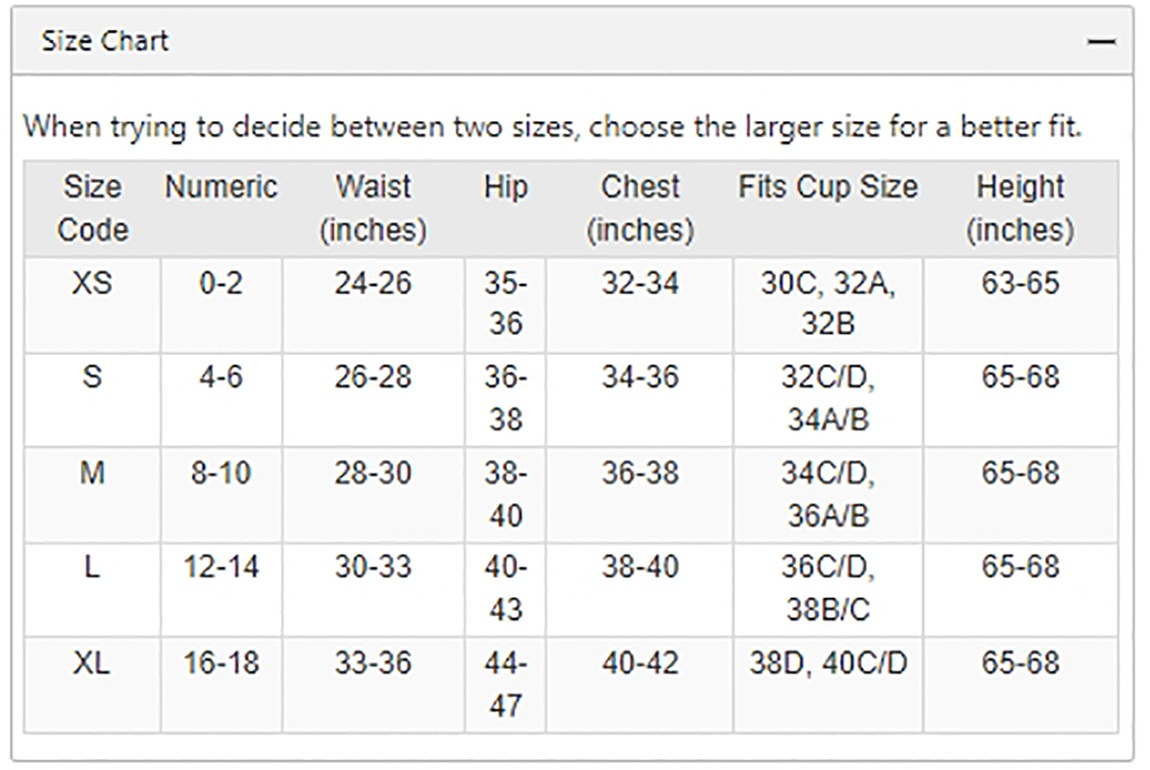Collapse the Size Chart panel minus icon
This screenshot has width=1150, height=770.
pyautogui.click(x=1101, y=42)
